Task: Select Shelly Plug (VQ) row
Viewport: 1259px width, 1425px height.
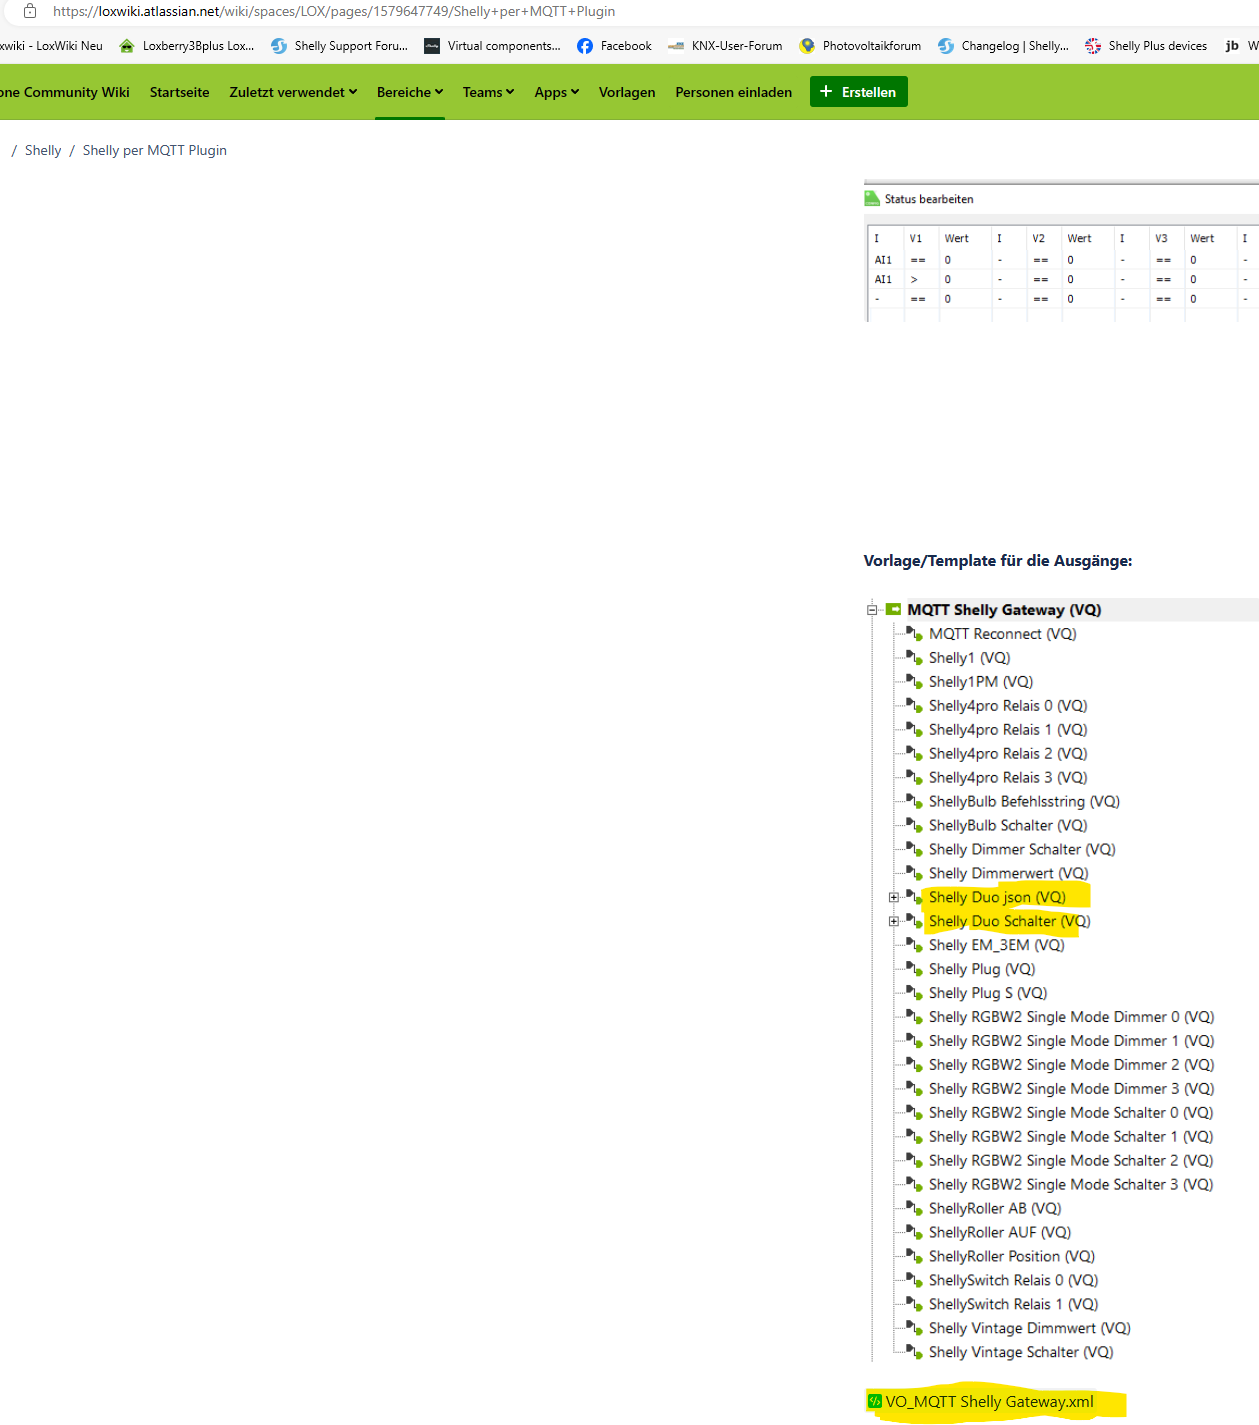Action: (982, 969)
